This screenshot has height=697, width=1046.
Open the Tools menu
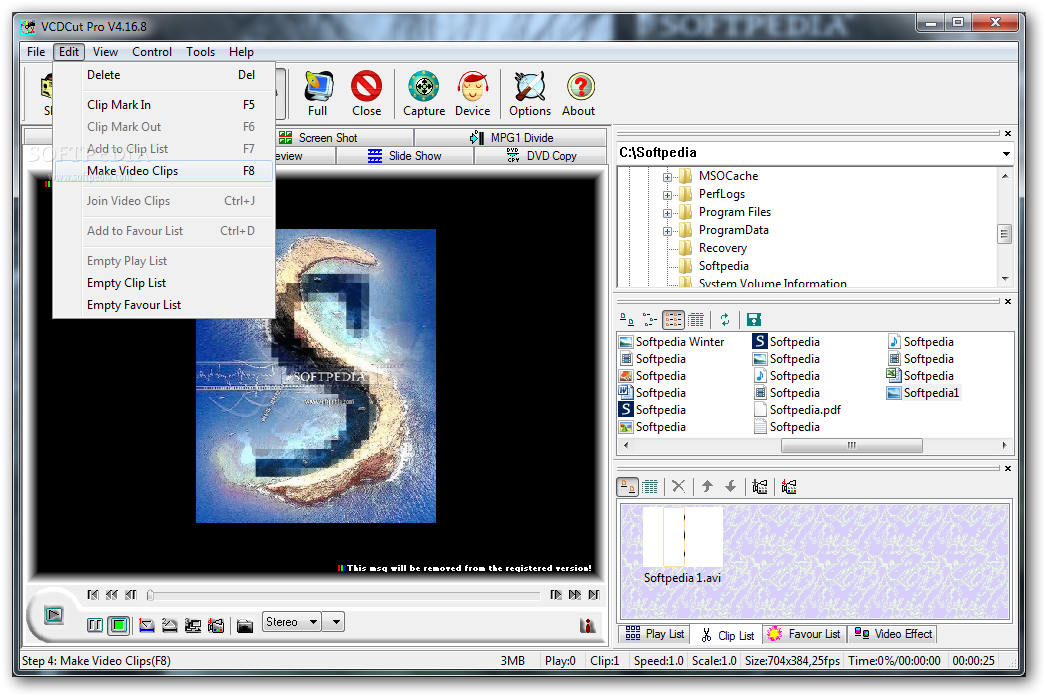tap(200, 51)
